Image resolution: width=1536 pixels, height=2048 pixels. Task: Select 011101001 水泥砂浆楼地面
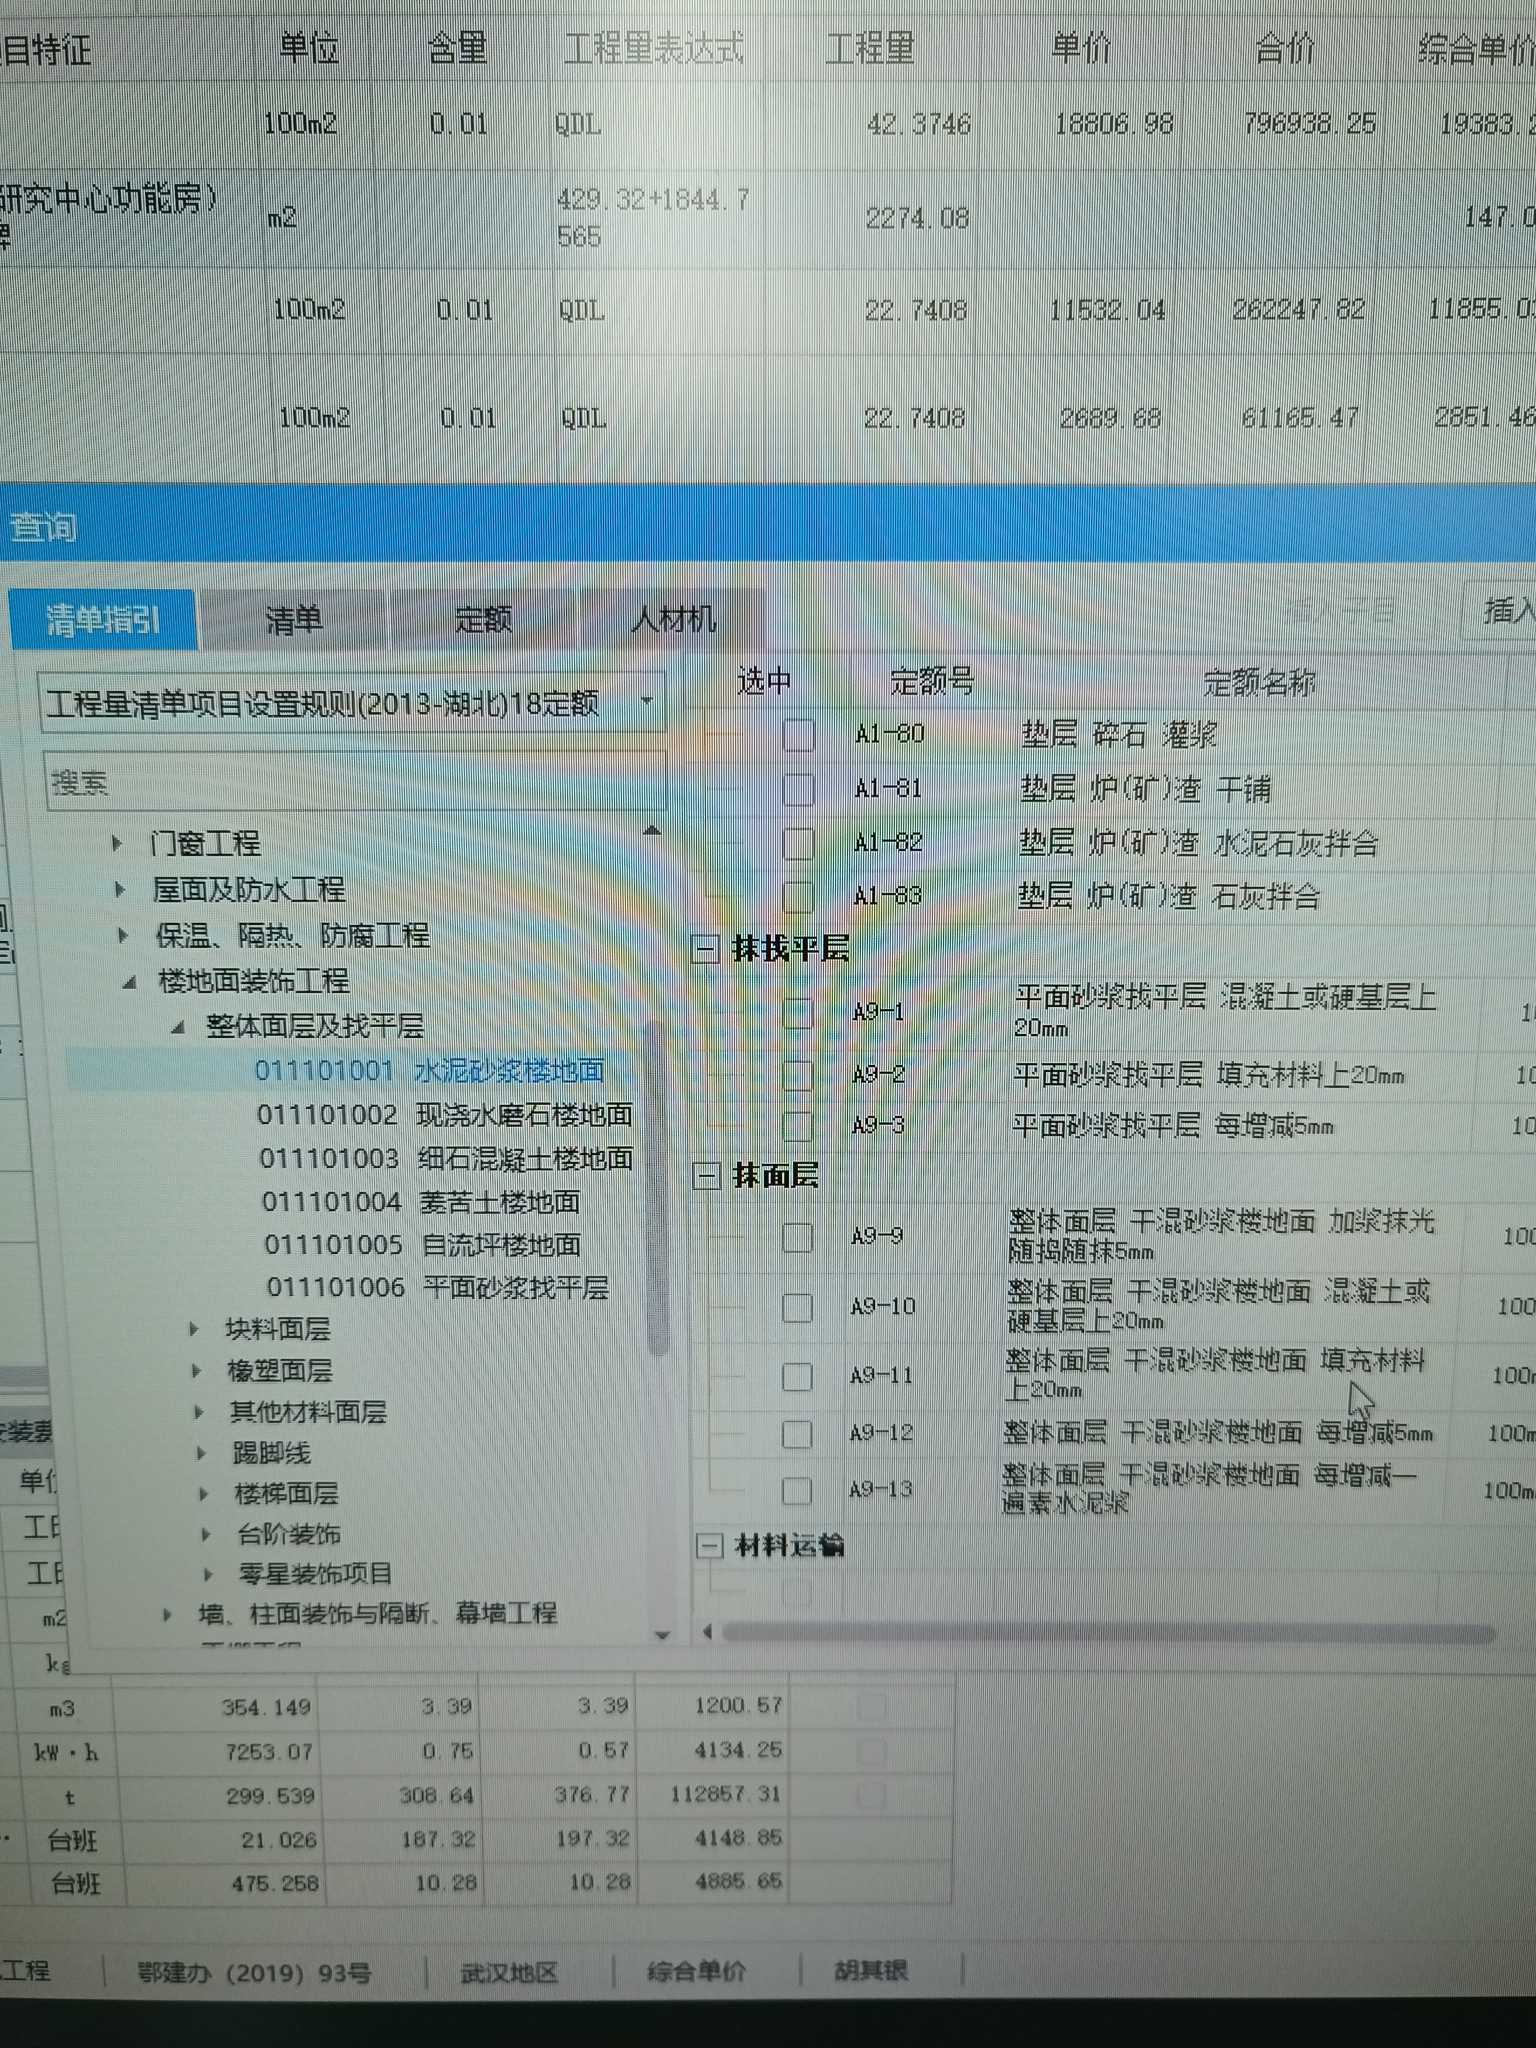tap(429, 1070)
